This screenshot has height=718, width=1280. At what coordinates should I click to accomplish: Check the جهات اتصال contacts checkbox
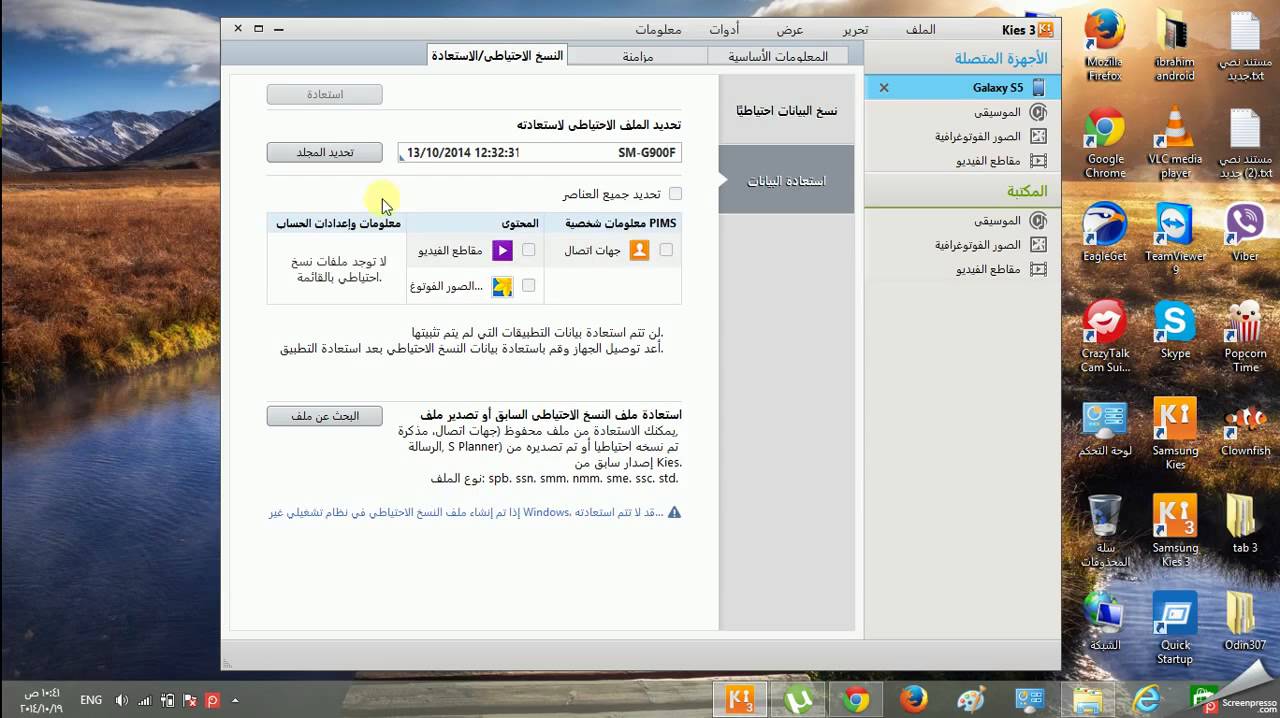coord(666,249)
